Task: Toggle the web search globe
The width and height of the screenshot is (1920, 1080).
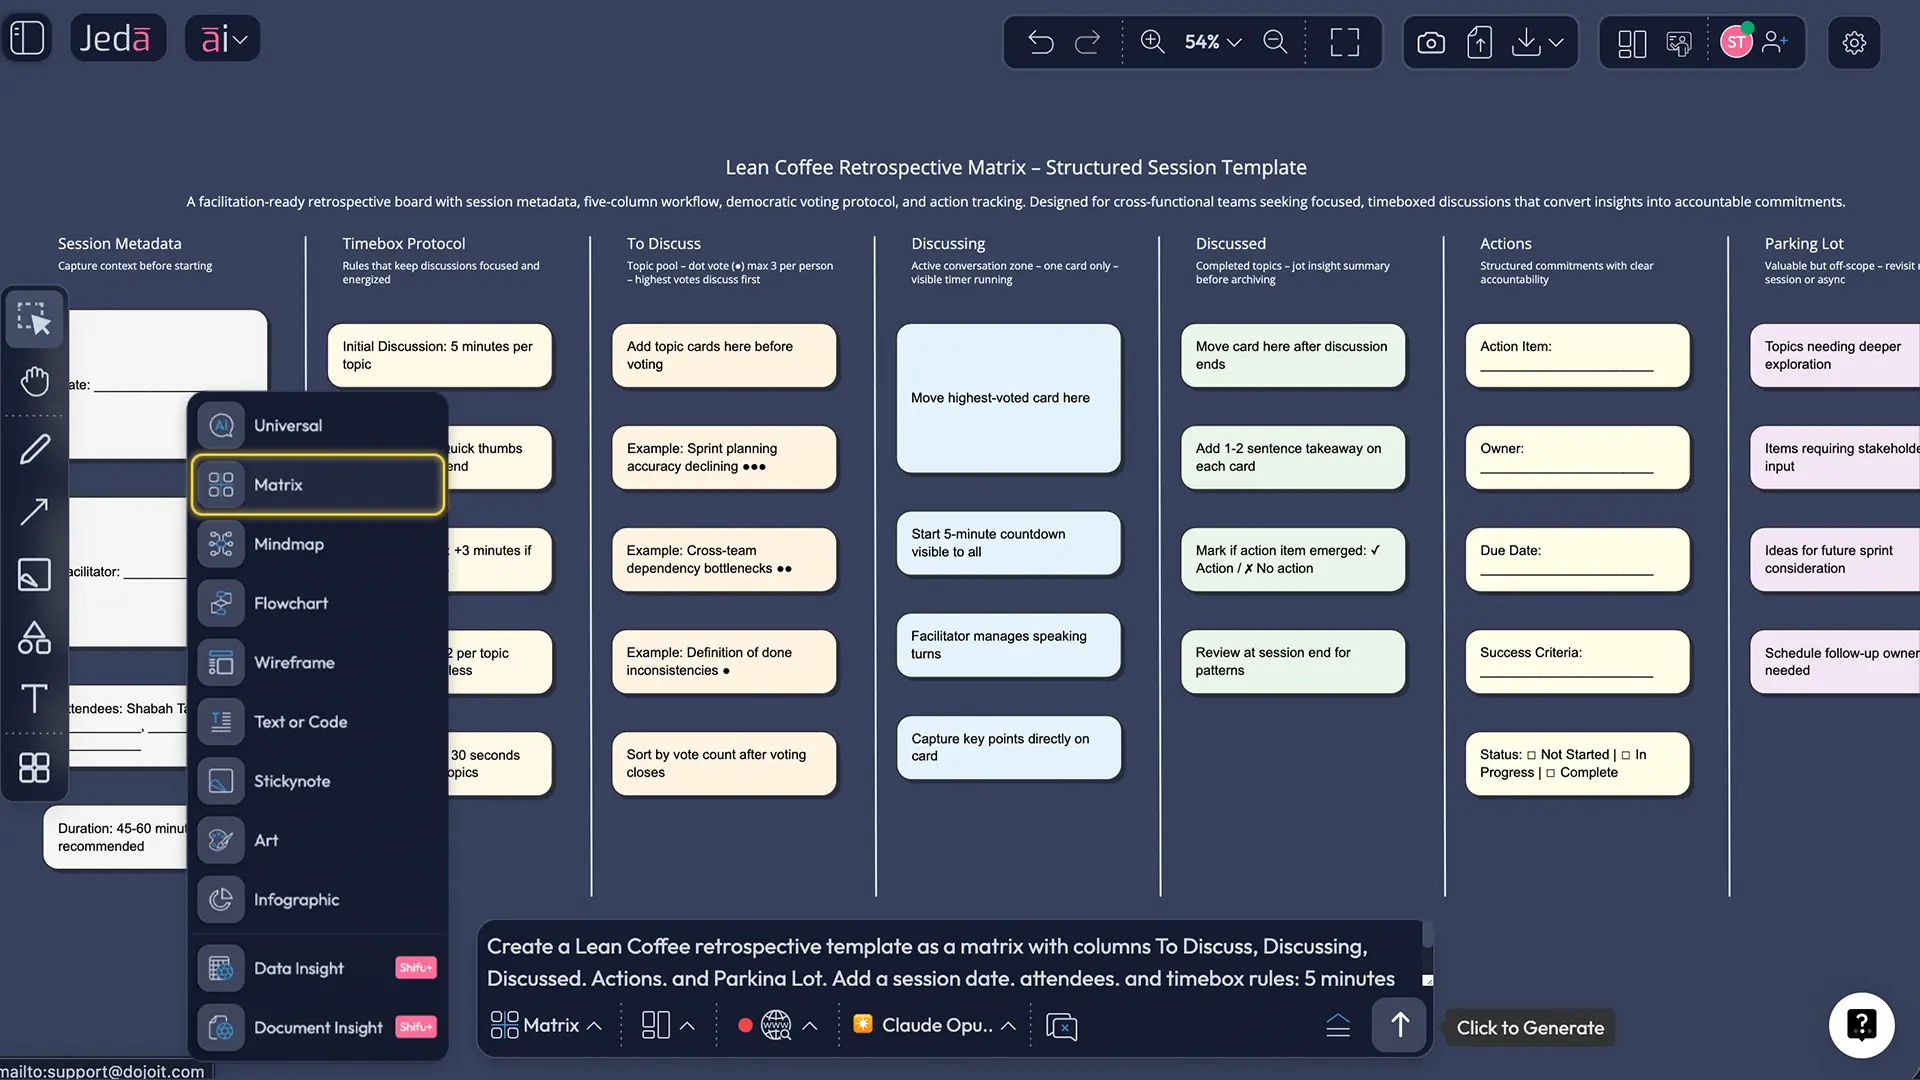Action: coord(776,1025)
